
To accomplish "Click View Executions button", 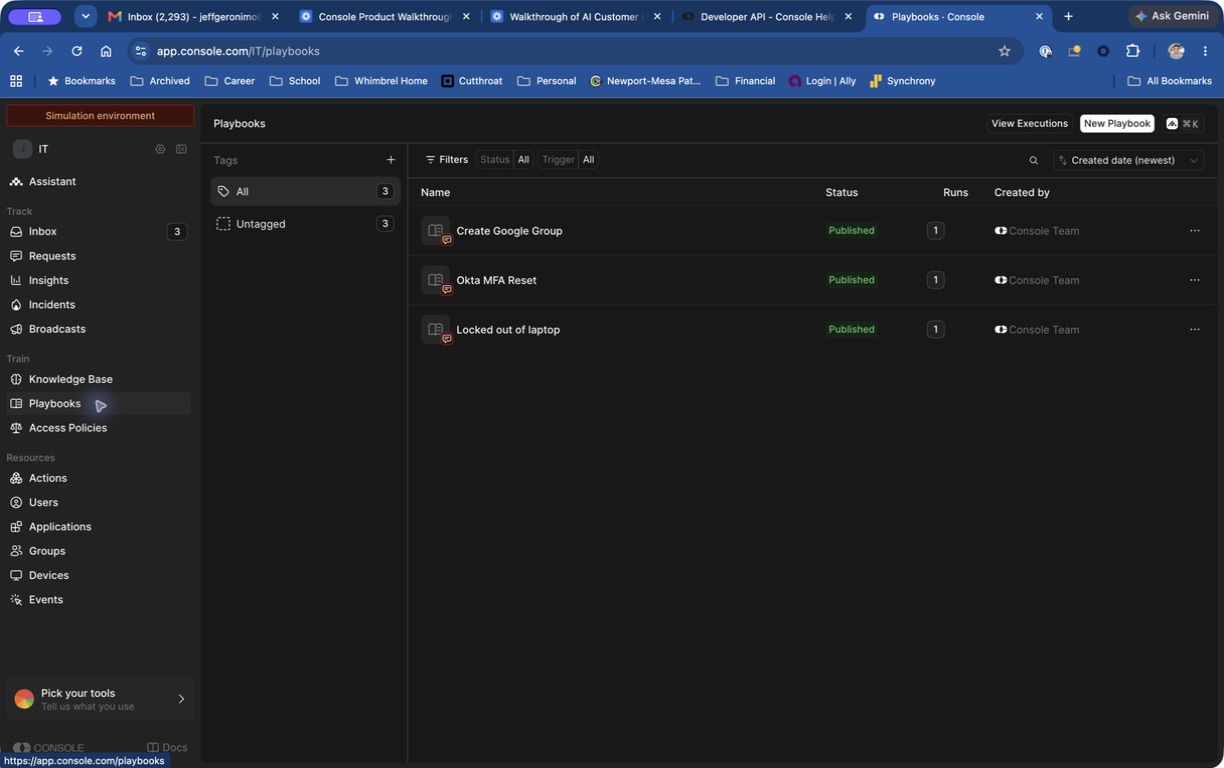I will tap(1030, 124).
